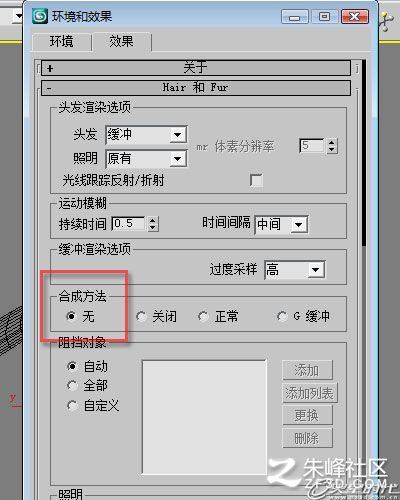The image size is (400, 500).
Task: Click the 3ds Max application icon in title bar
Action: [40, 16]
